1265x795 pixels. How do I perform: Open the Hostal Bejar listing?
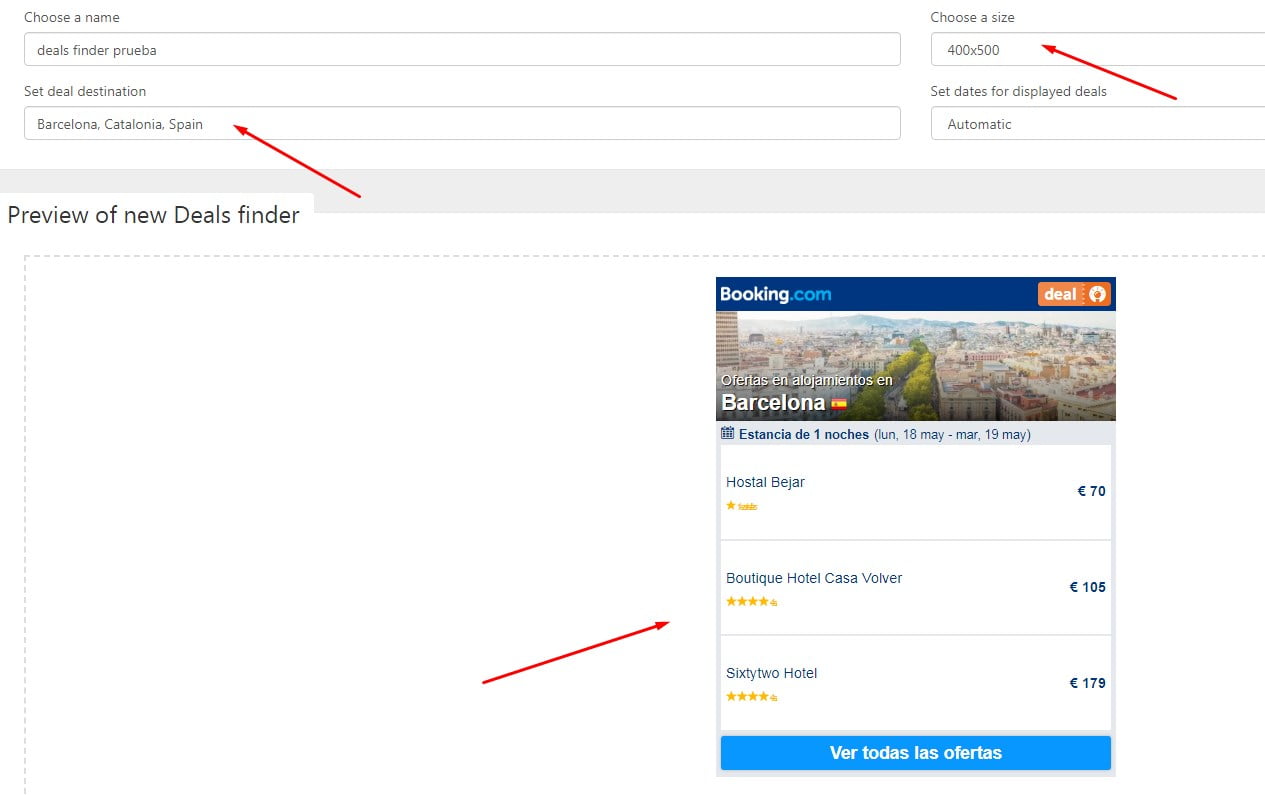pos(765,482)
